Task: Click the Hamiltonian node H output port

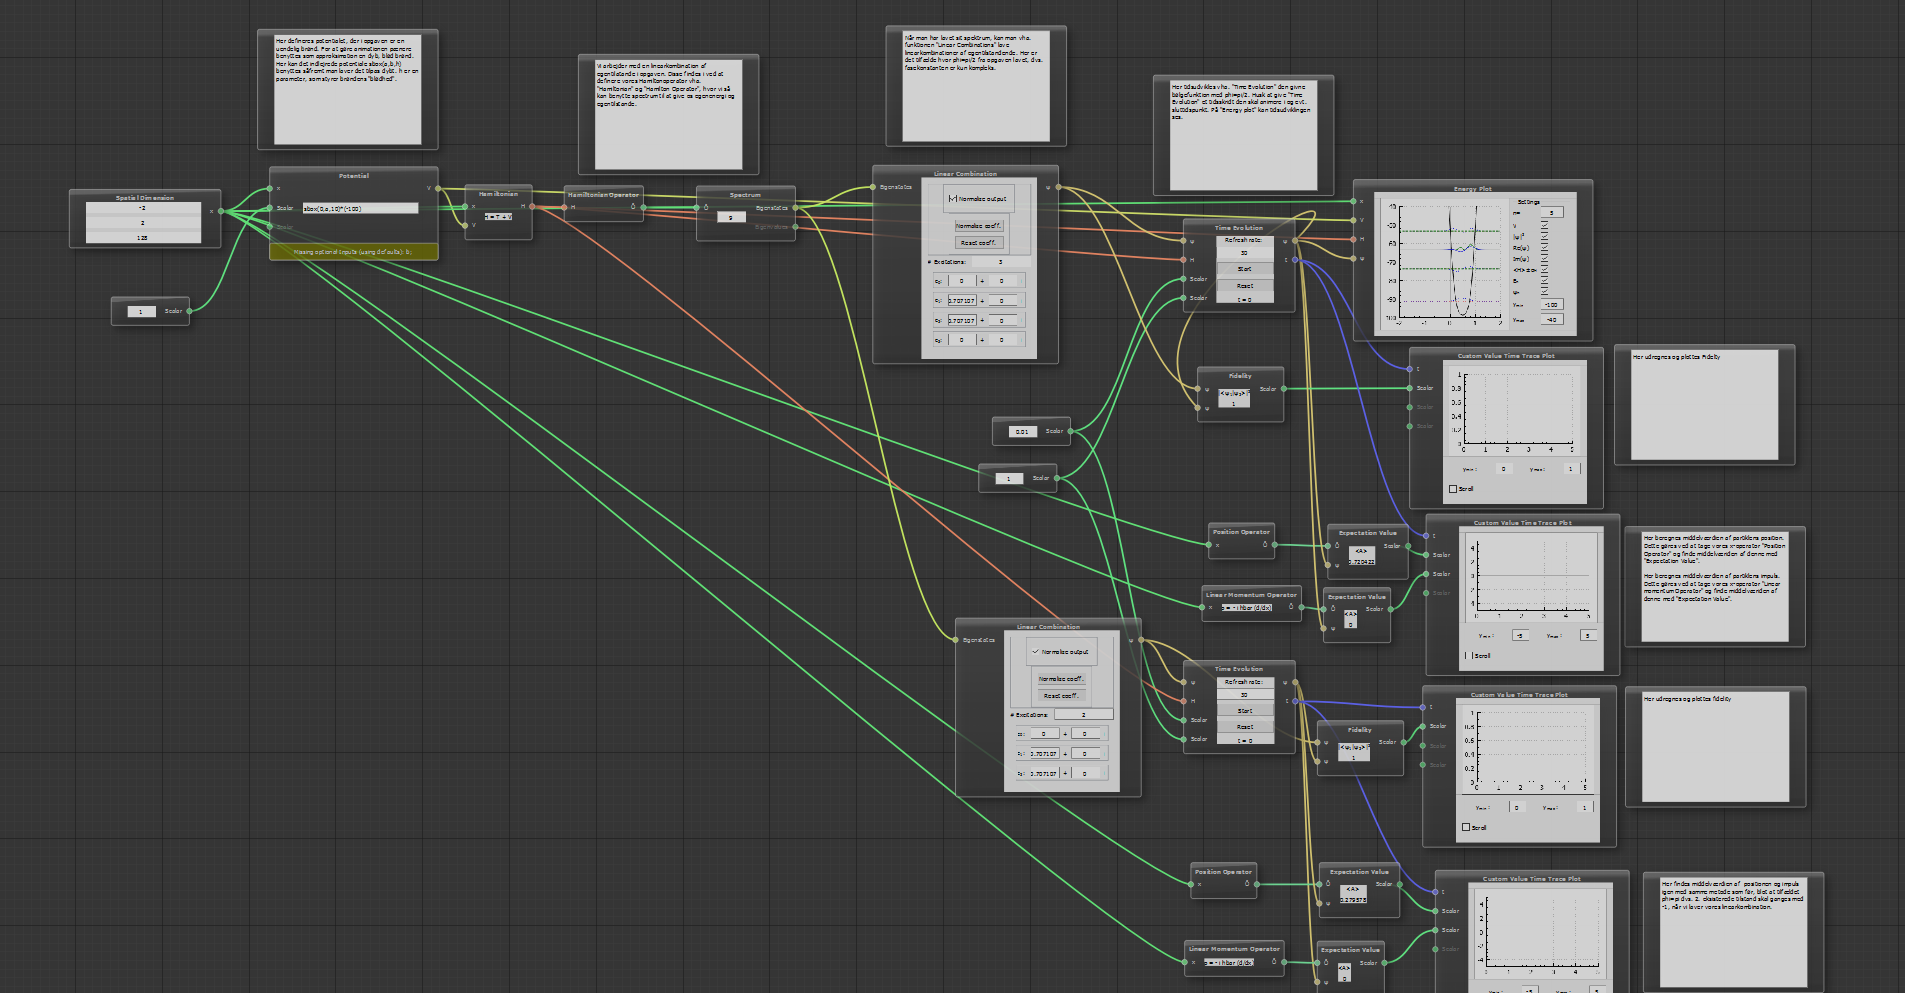Action: pyautogui.click(x=532, y=207)
